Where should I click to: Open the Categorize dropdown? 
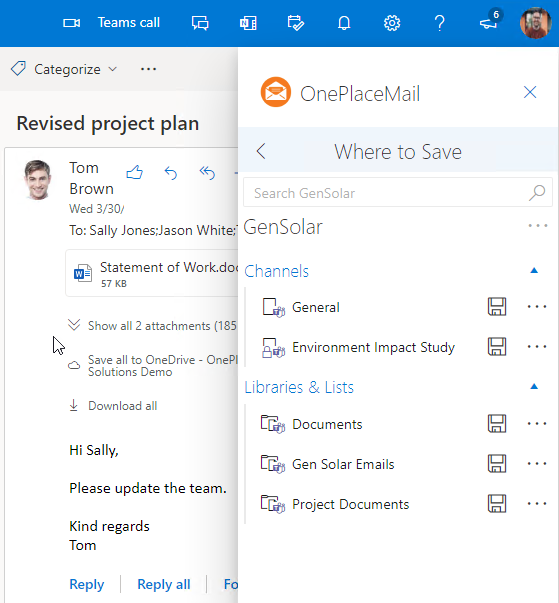64,69
